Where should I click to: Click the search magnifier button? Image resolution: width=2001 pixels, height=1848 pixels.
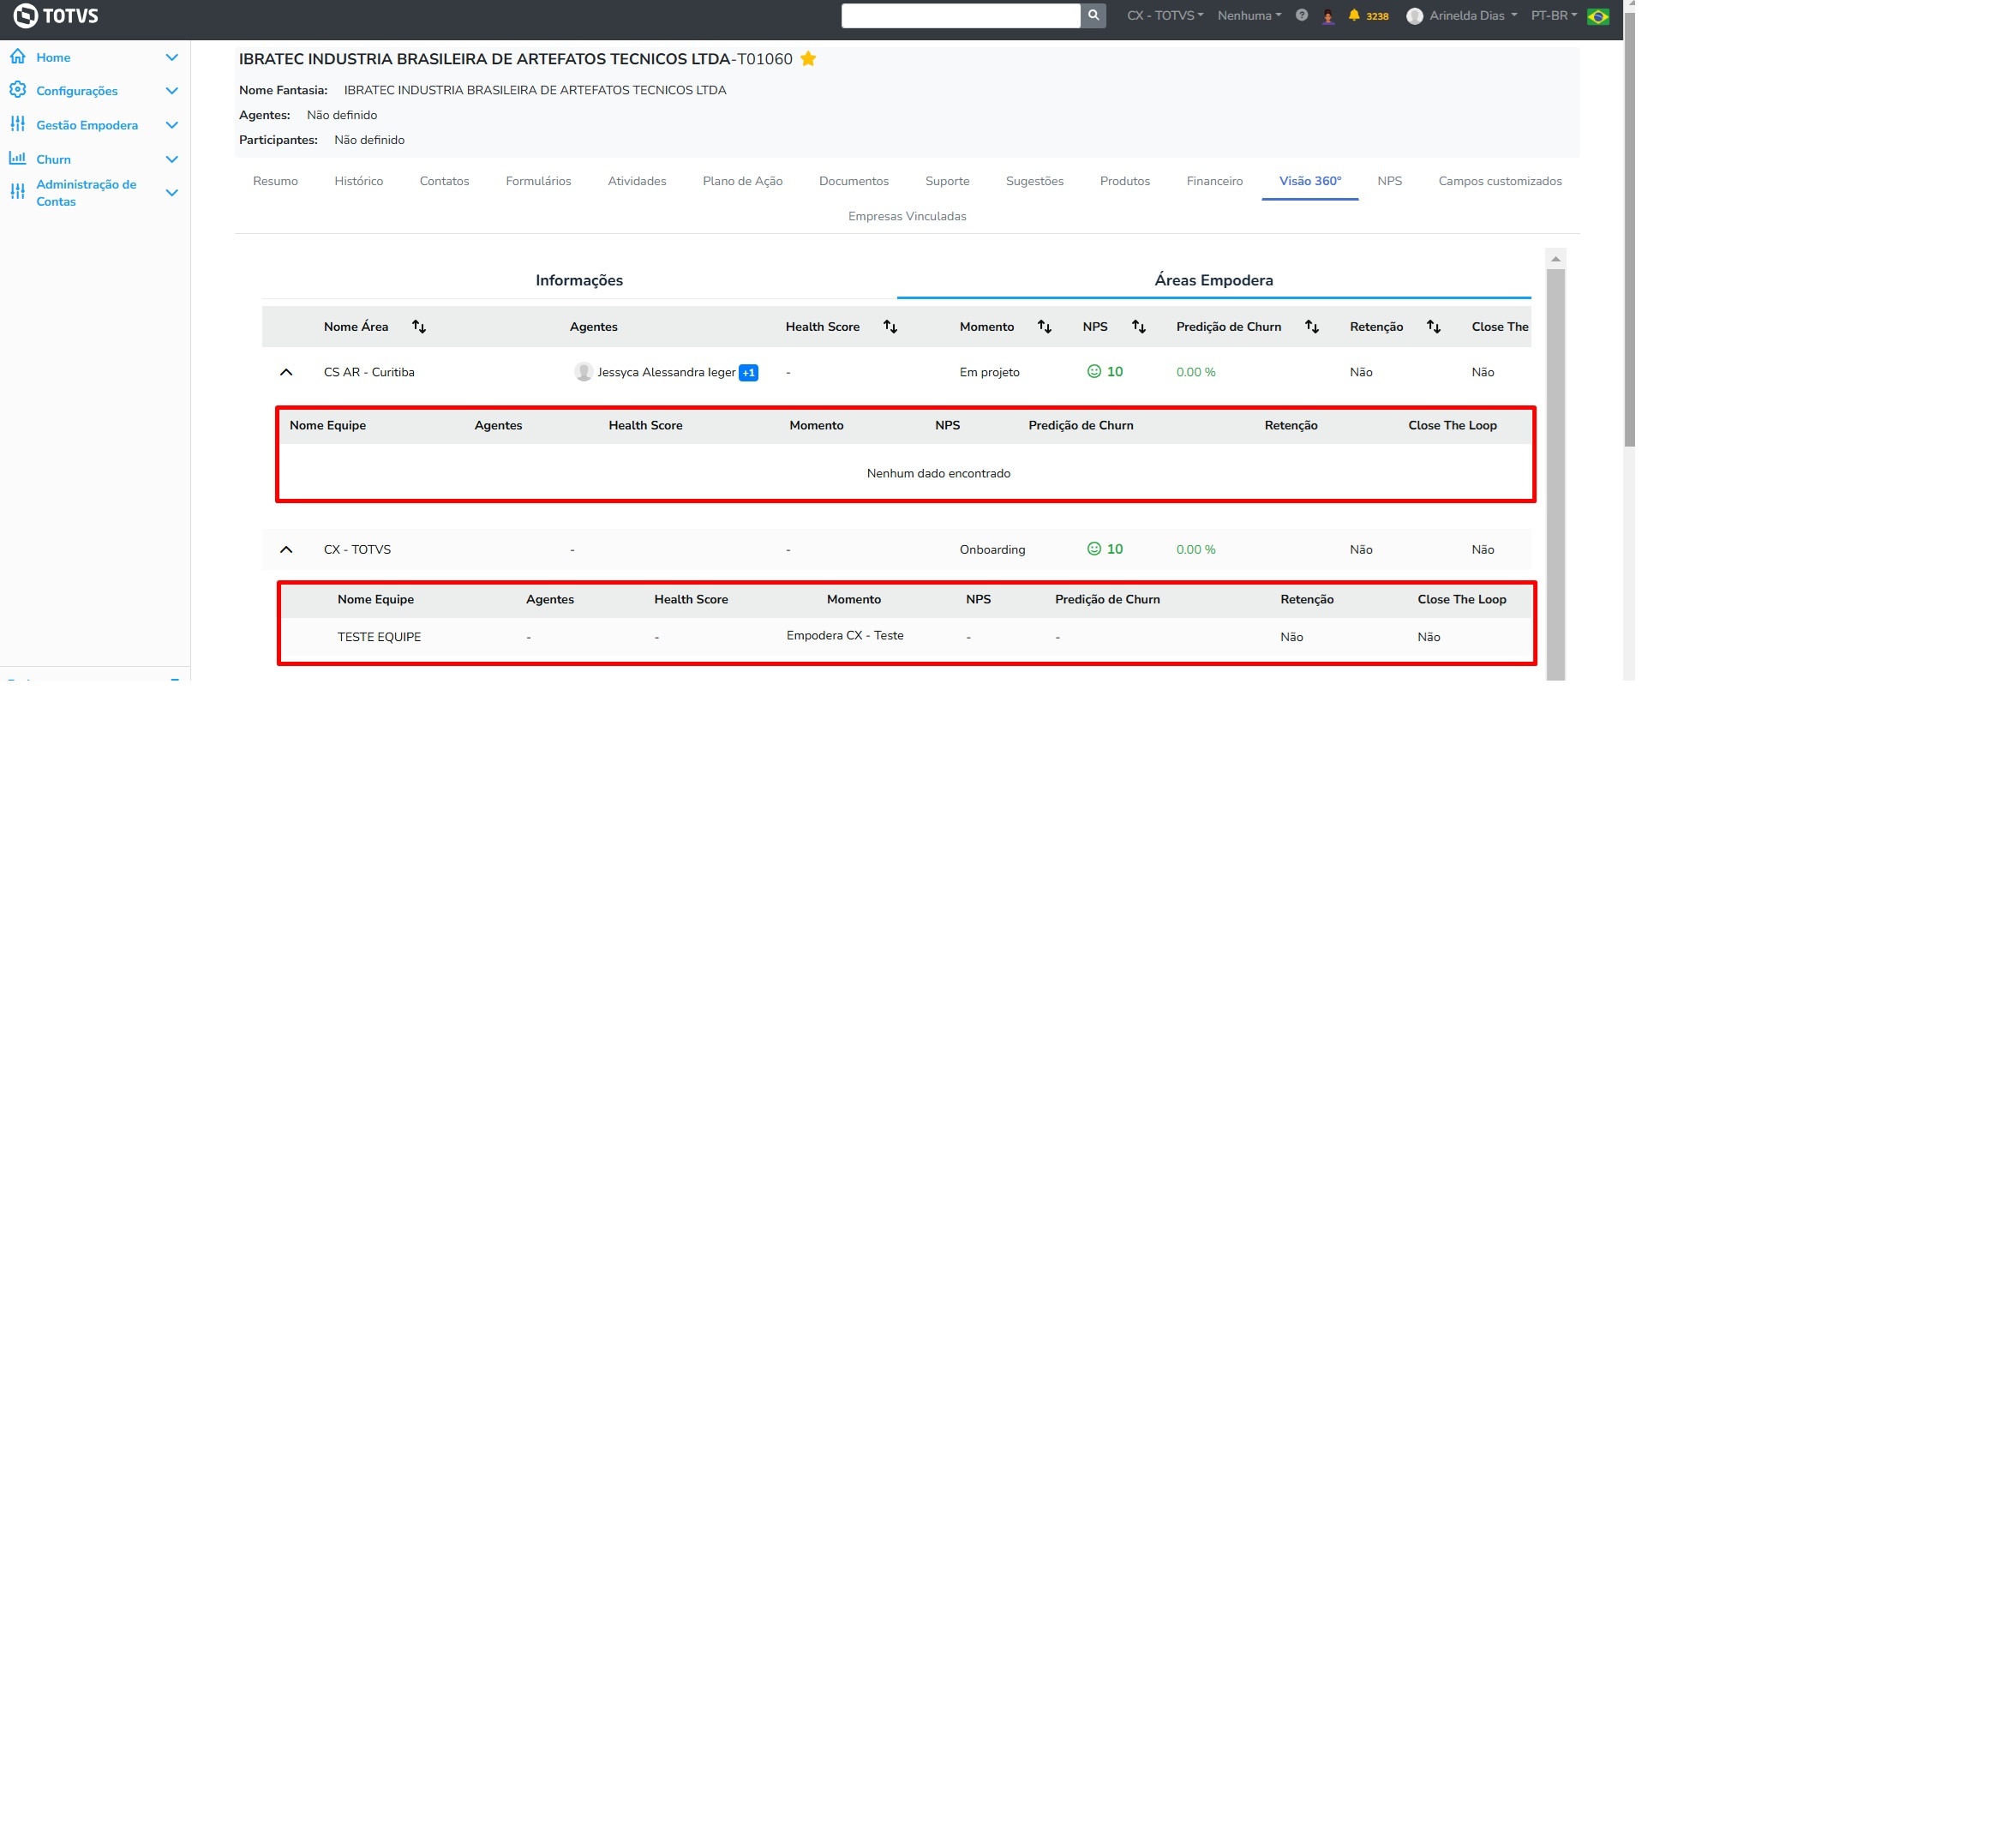click(x=1093, y=15)
